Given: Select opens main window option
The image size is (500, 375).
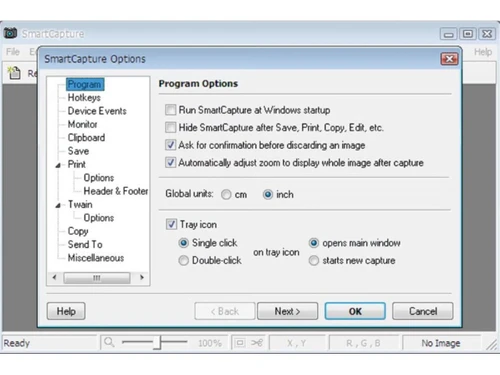Looking at the screenshot, I should (314, 243).
